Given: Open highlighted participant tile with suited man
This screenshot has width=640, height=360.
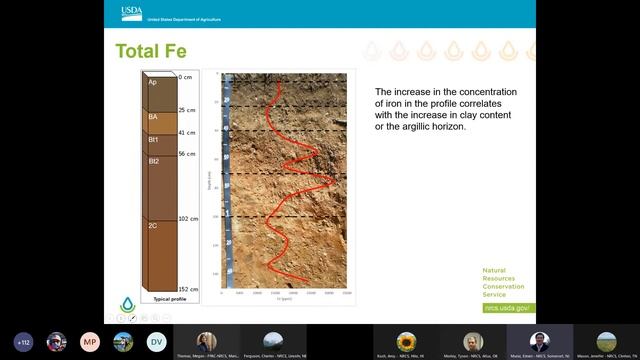Looking at the screenshot, I should coord(540,342).
